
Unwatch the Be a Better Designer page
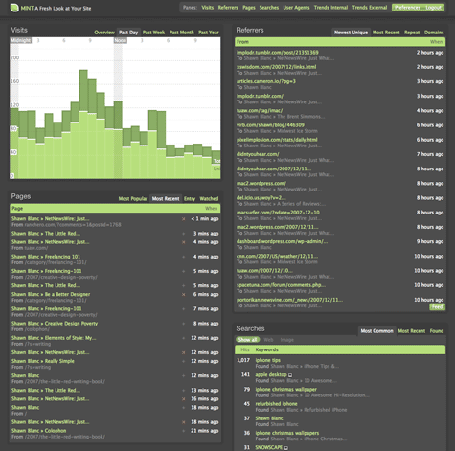(183, 294)
